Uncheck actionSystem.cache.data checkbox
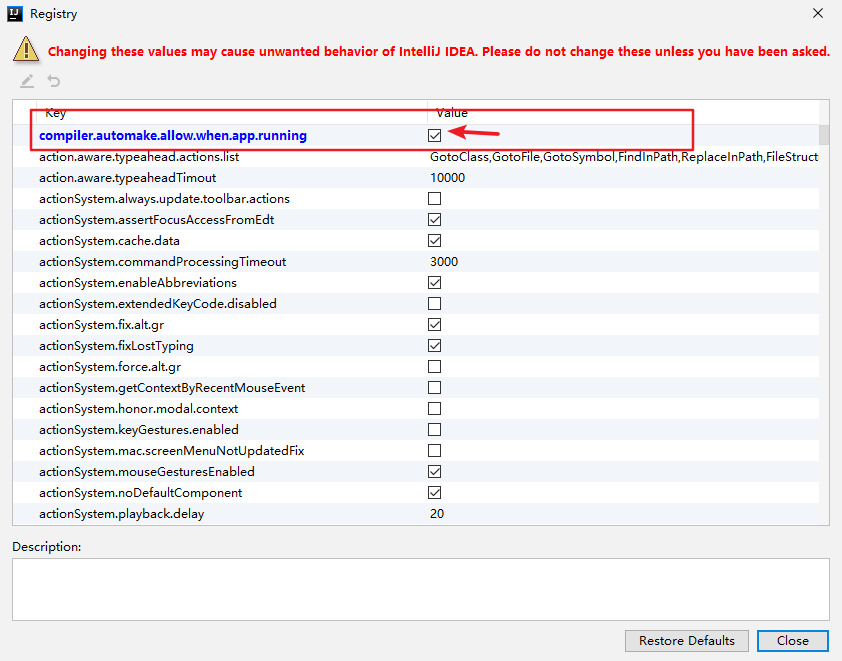 [x=434, y=241]
